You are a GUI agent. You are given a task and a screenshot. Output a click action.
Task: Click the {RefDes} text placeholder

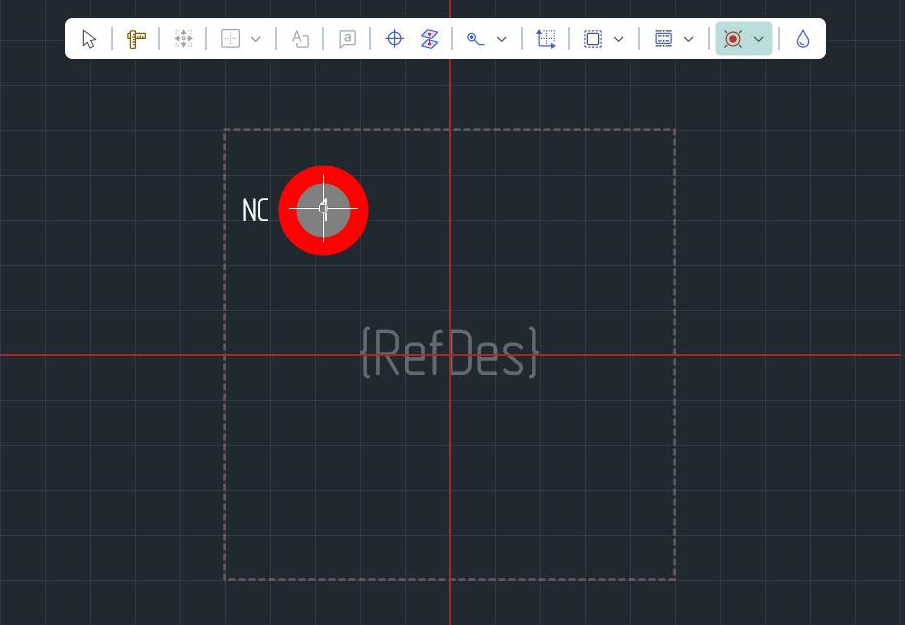click(x=449, y=352)
